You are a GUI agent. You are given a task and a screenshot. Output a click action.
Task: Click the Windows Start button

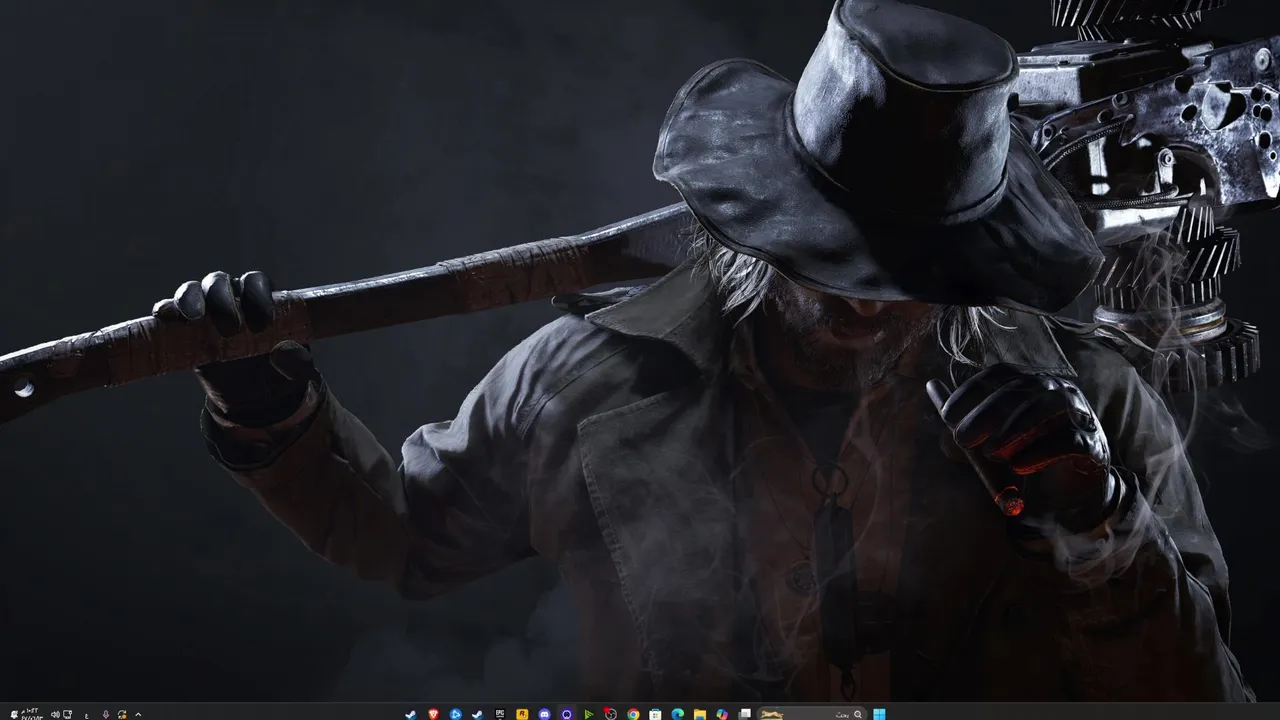[879, 714]
